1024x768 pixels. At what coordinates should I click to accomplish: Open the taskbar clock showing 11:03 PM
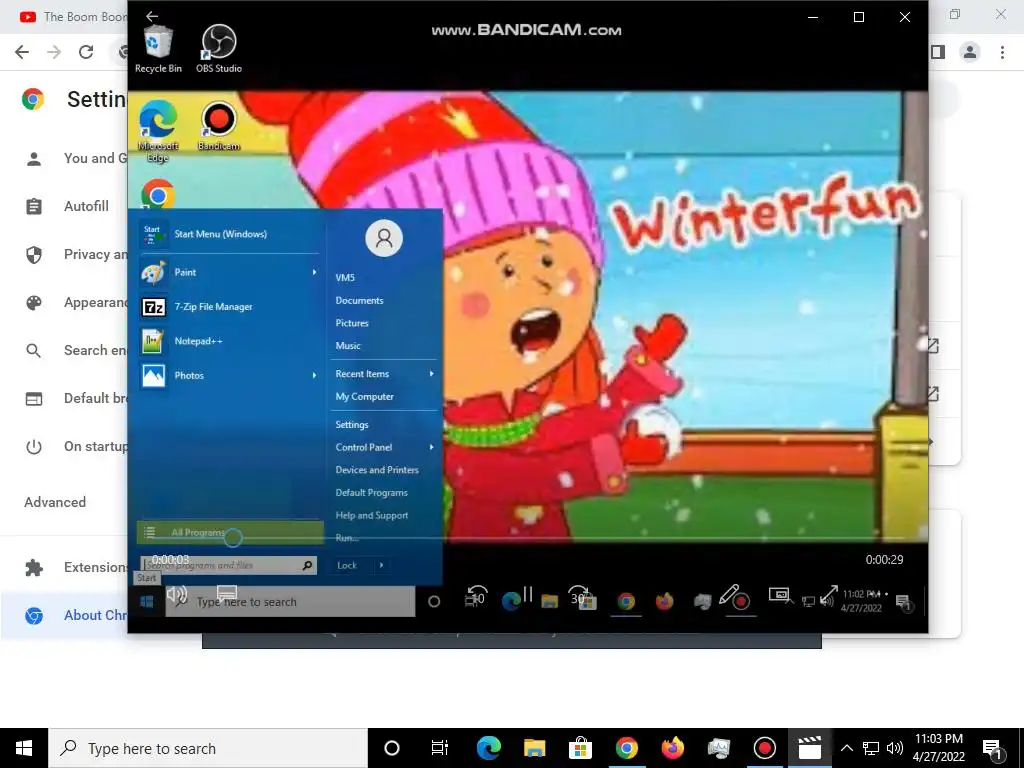pyautogui.click(x=939, y=748)
